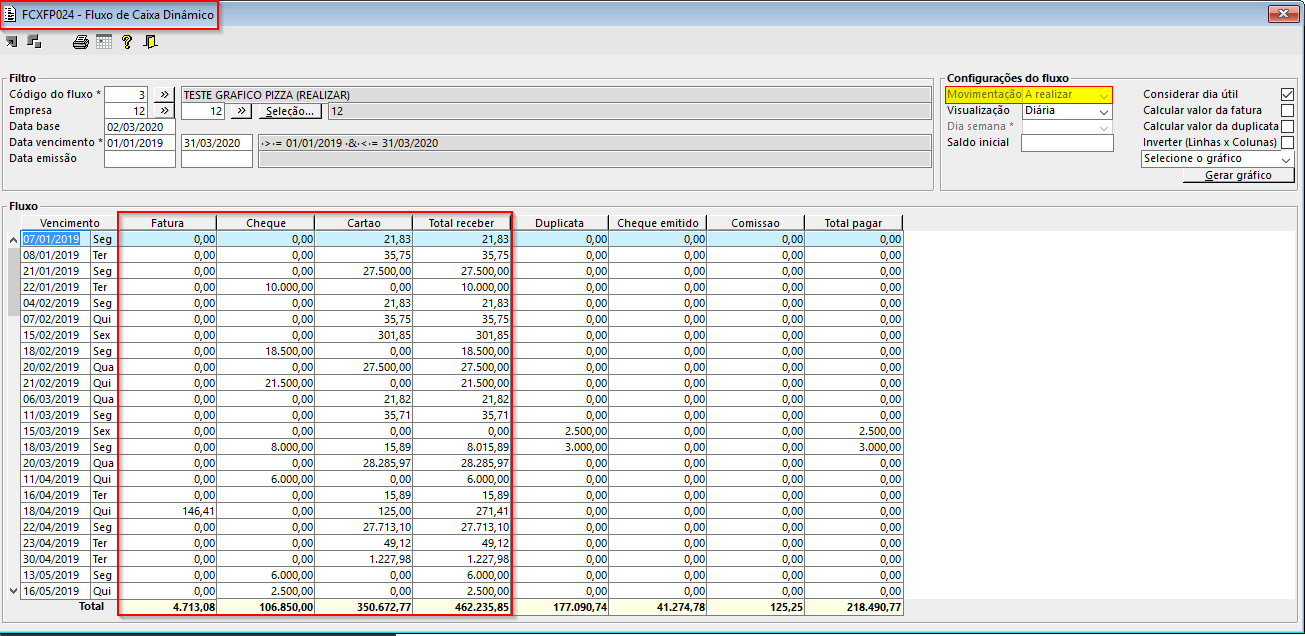Click the Data emissão first field
The image size is (1305, 636).
[139, 159]
